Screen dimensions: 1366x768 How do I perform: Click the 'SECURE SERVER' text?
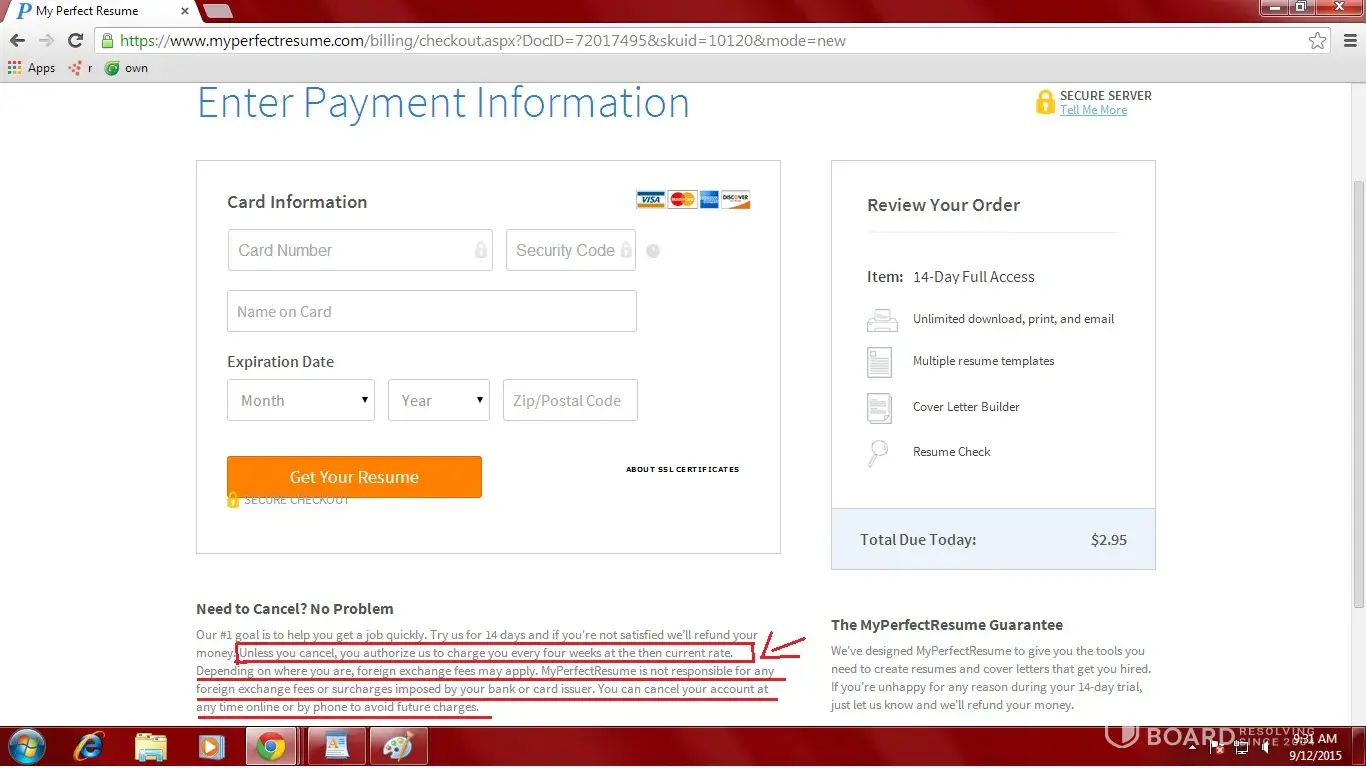tap(1106, 96)
